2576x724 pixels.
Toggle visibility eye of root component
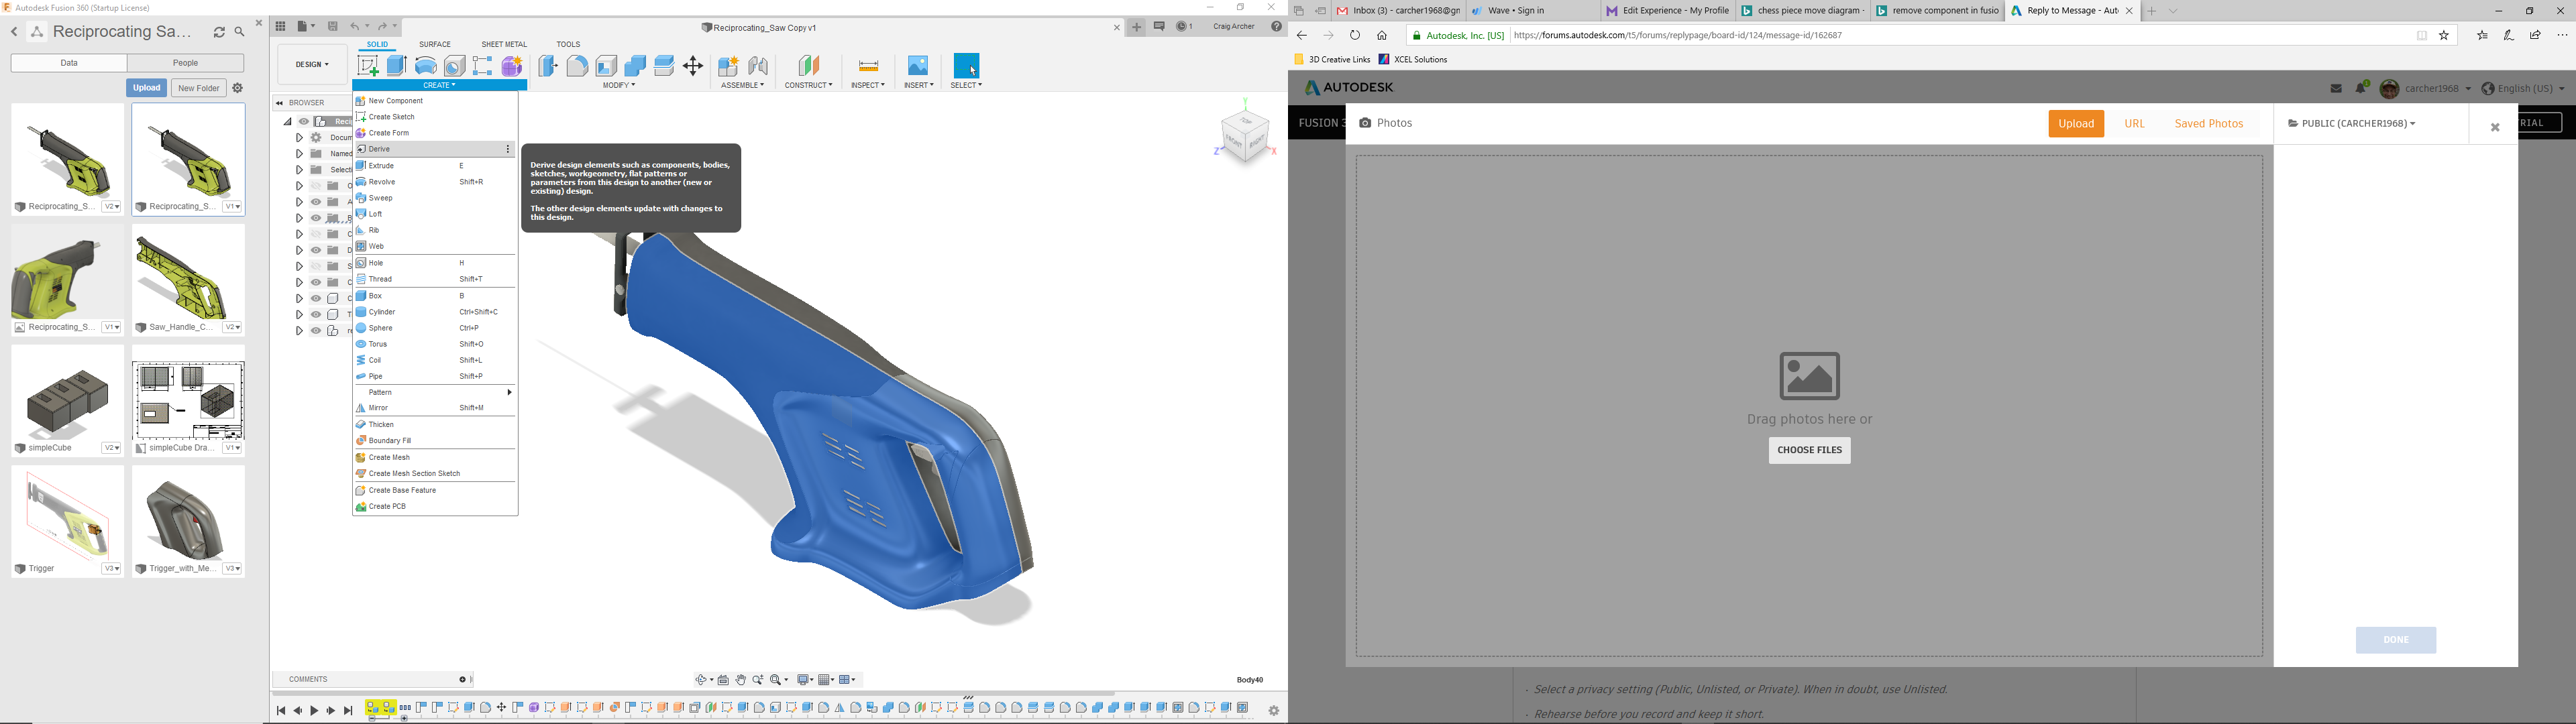[304, 122]
